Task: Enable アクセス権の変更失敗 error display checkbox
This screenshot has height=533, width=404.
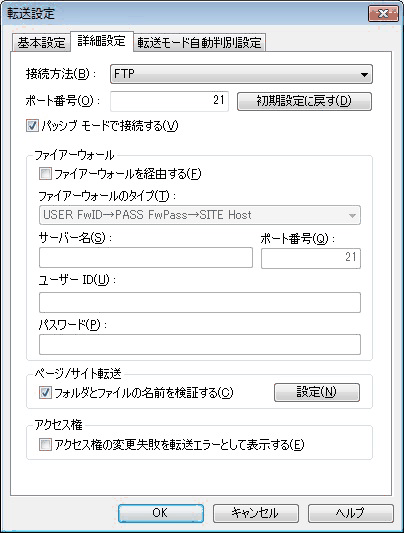Action: click(45, 444)
